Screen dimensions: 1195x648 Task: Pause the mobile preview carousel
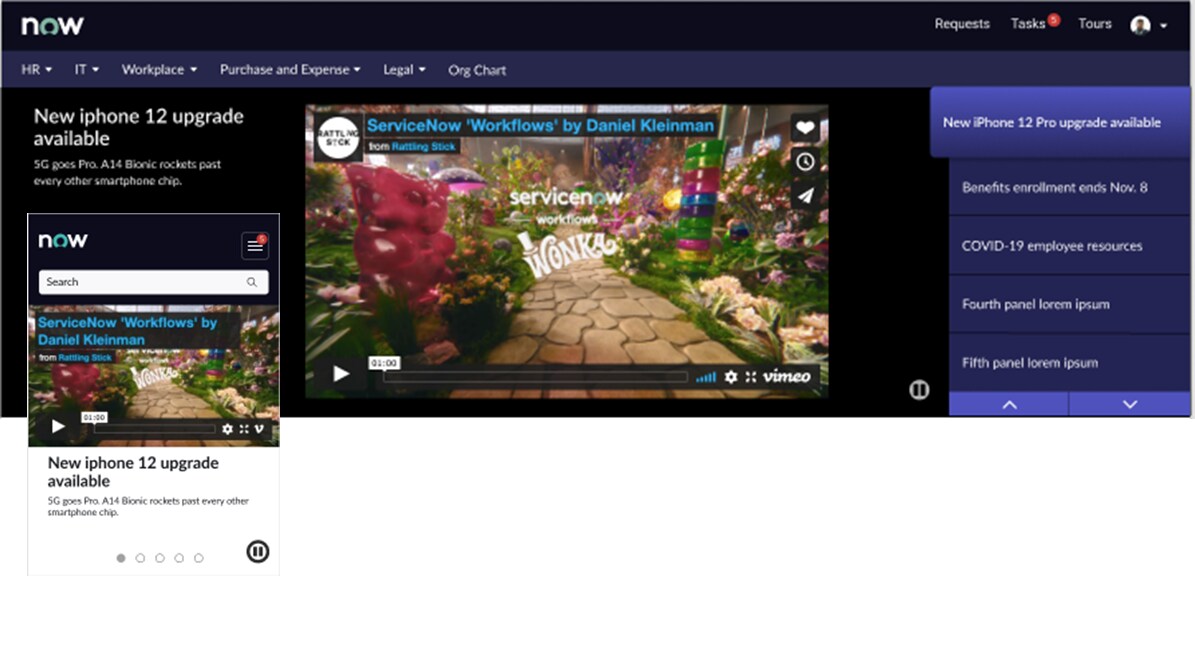point(258,551)
